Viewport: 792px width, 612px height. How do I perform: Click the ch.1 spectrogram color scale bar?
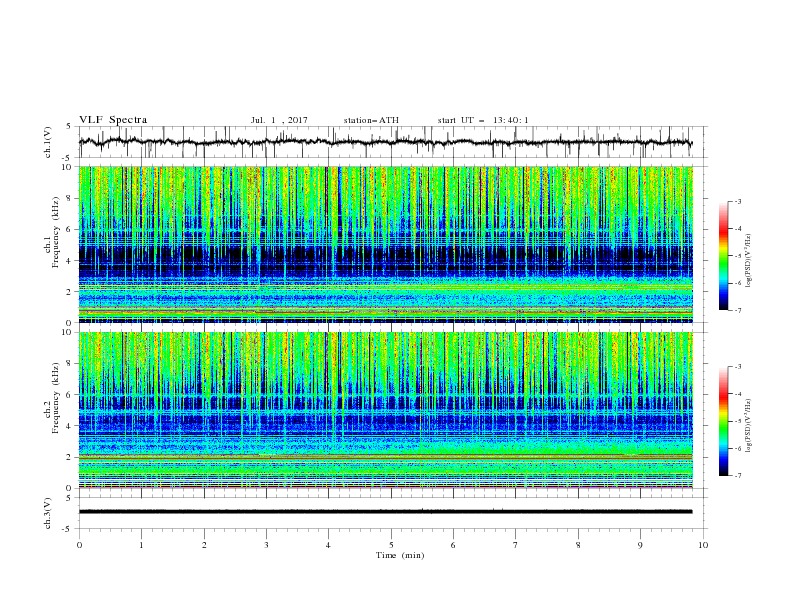[724, 256]
